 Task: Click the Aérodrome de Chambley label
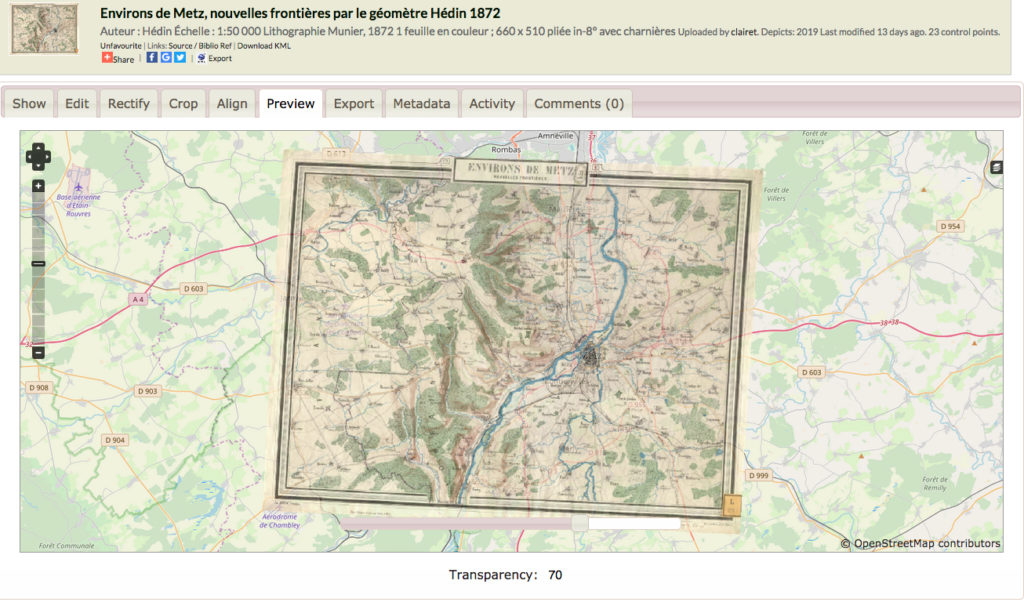(x=280, y=520)
